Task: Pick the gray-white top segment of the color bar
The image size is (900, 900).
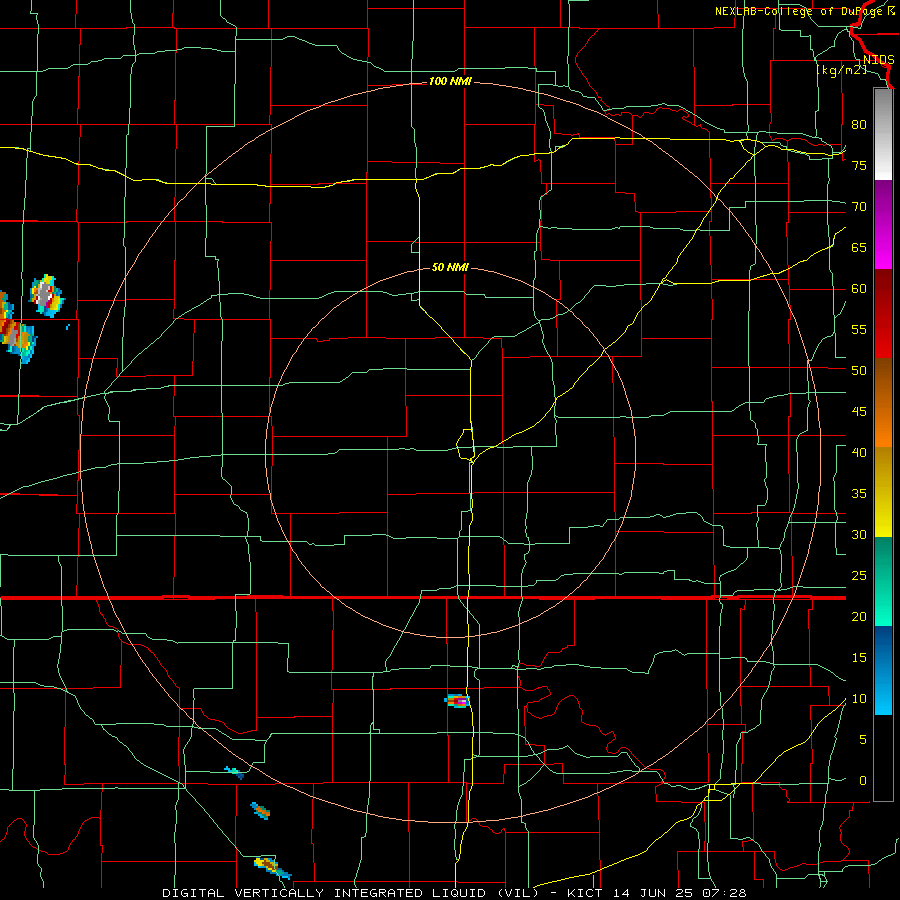Action: click(x=883, y=135)
